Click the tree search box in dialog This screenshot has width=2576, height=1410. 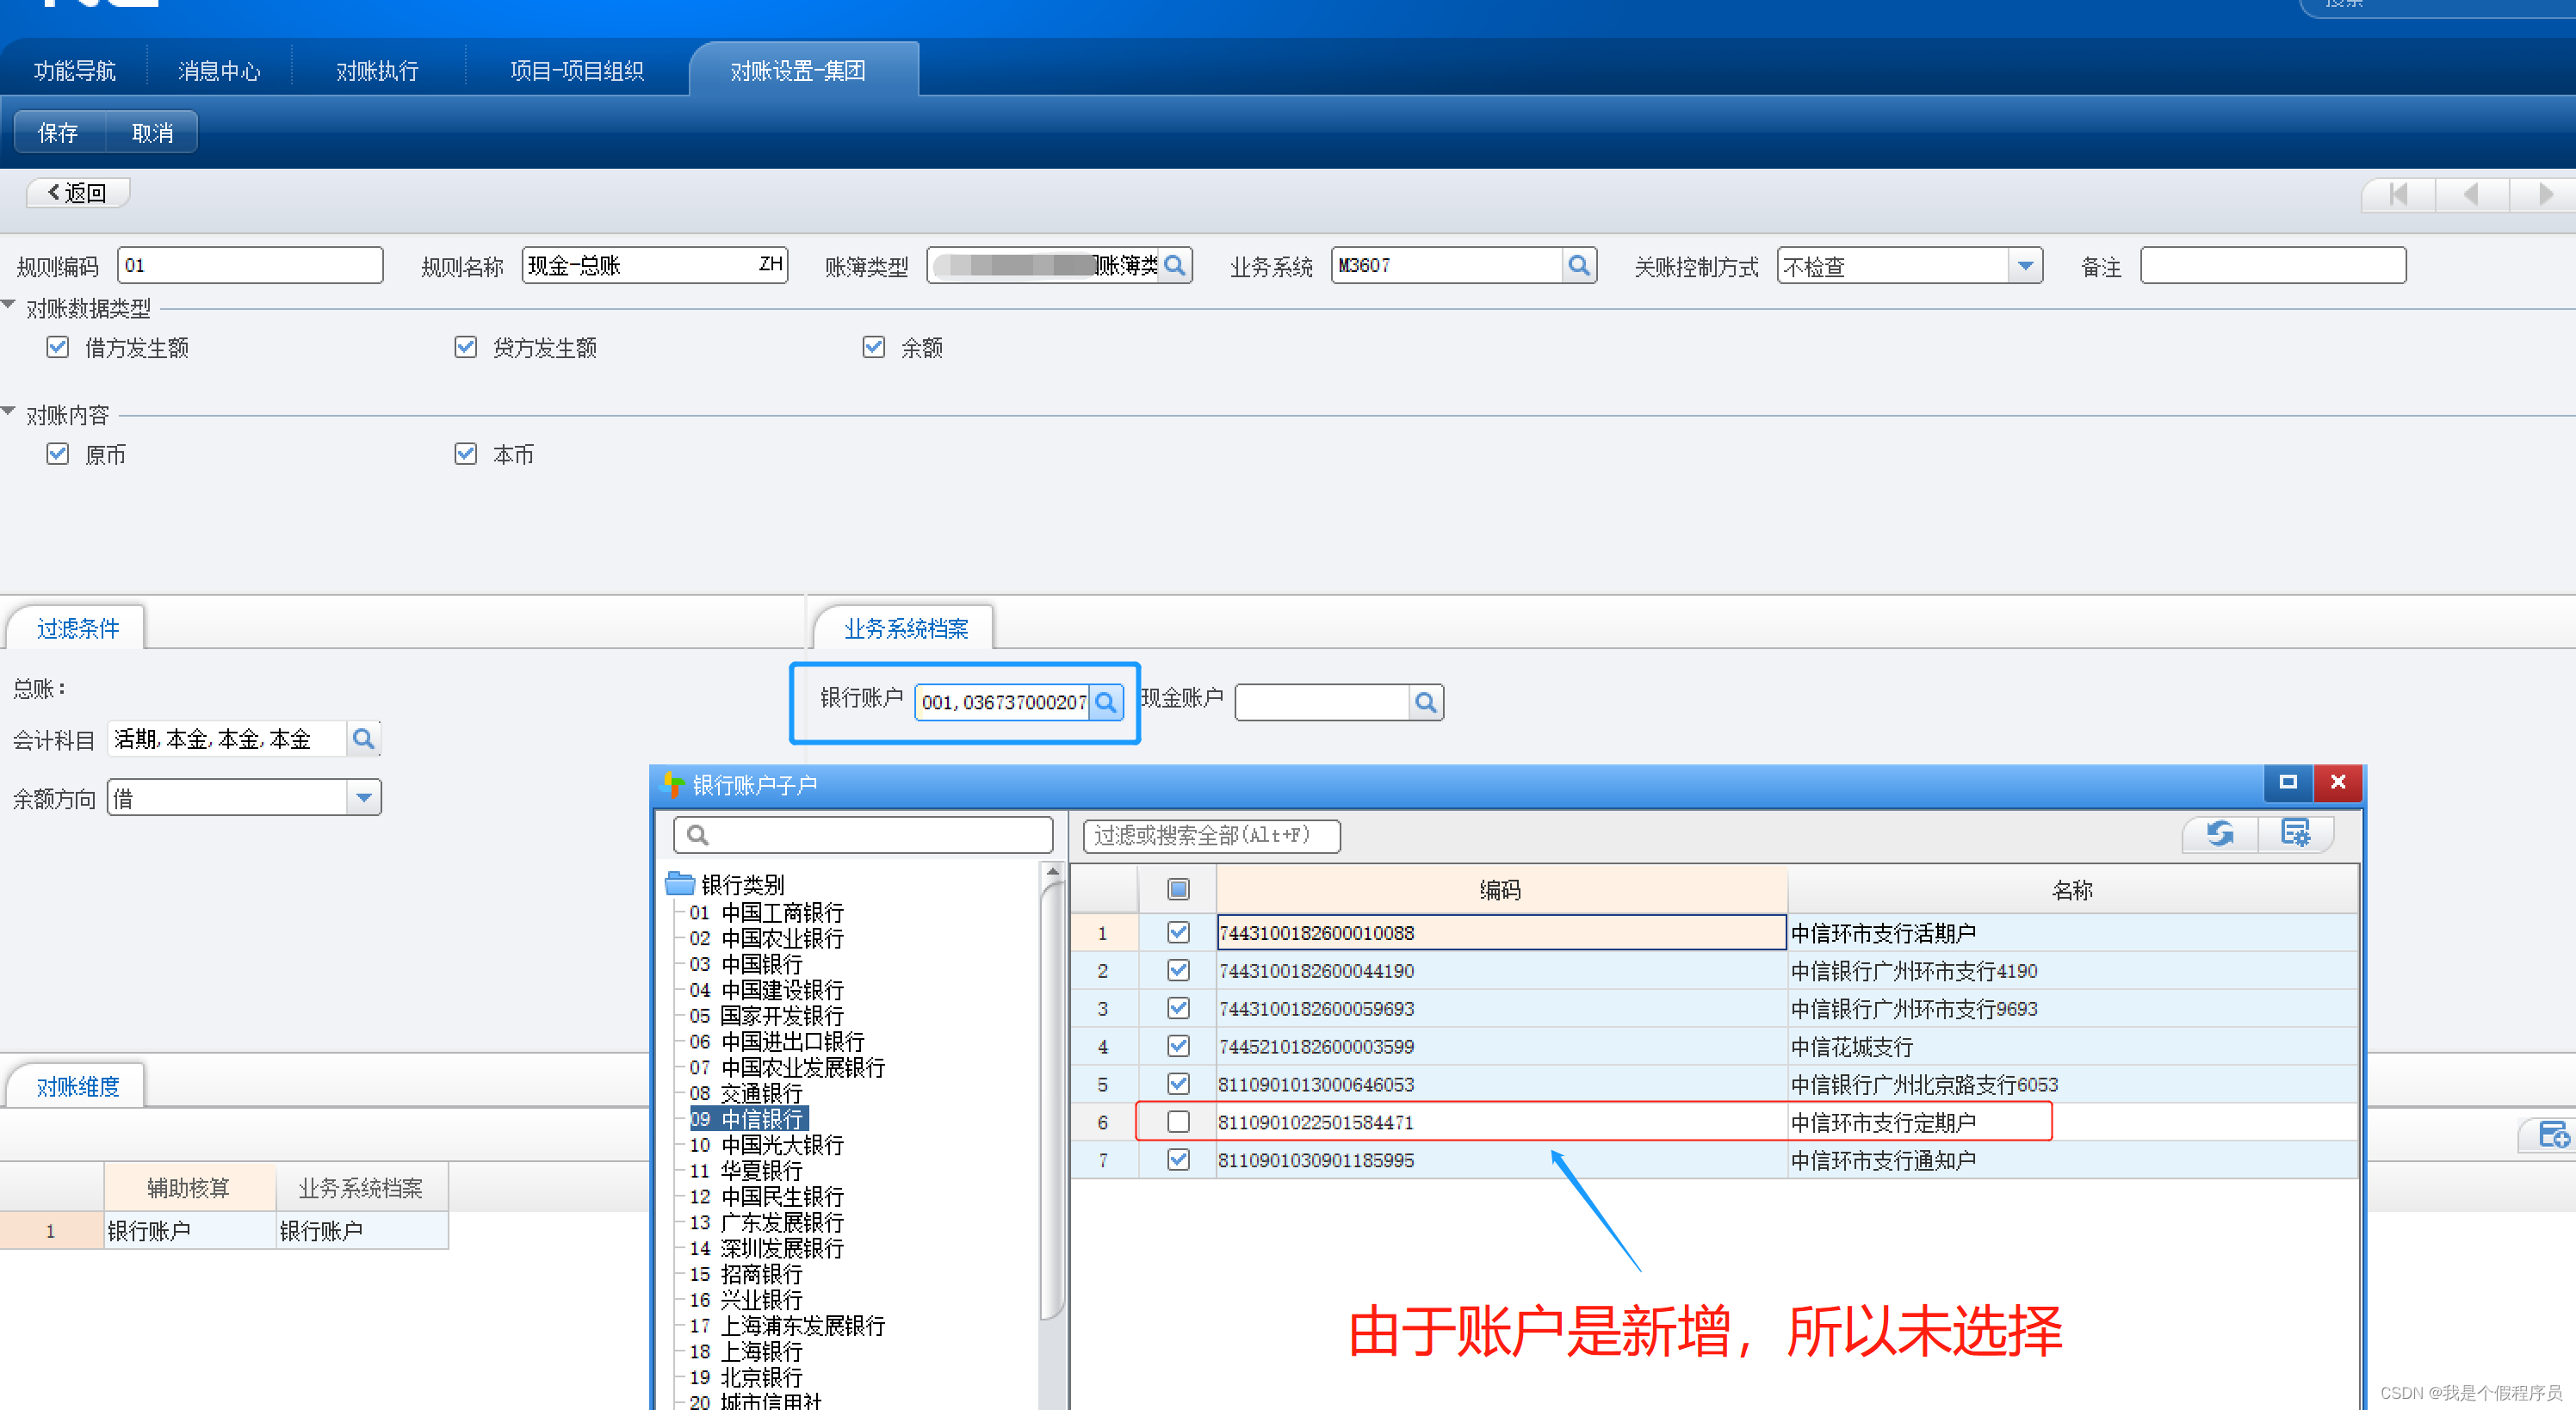coord(864,835)
